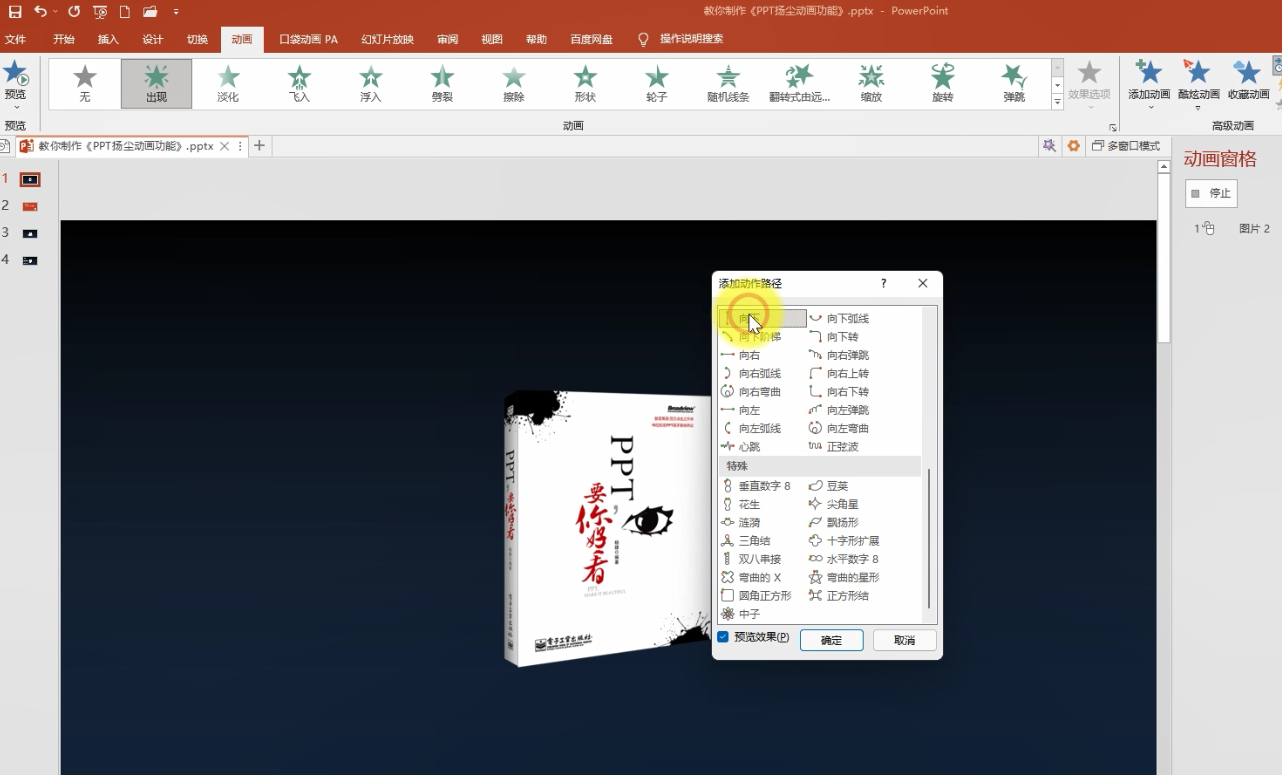Open the 幻灯片放映 tab
This screenshot has width=1282, height=775.
coord(387,40)
